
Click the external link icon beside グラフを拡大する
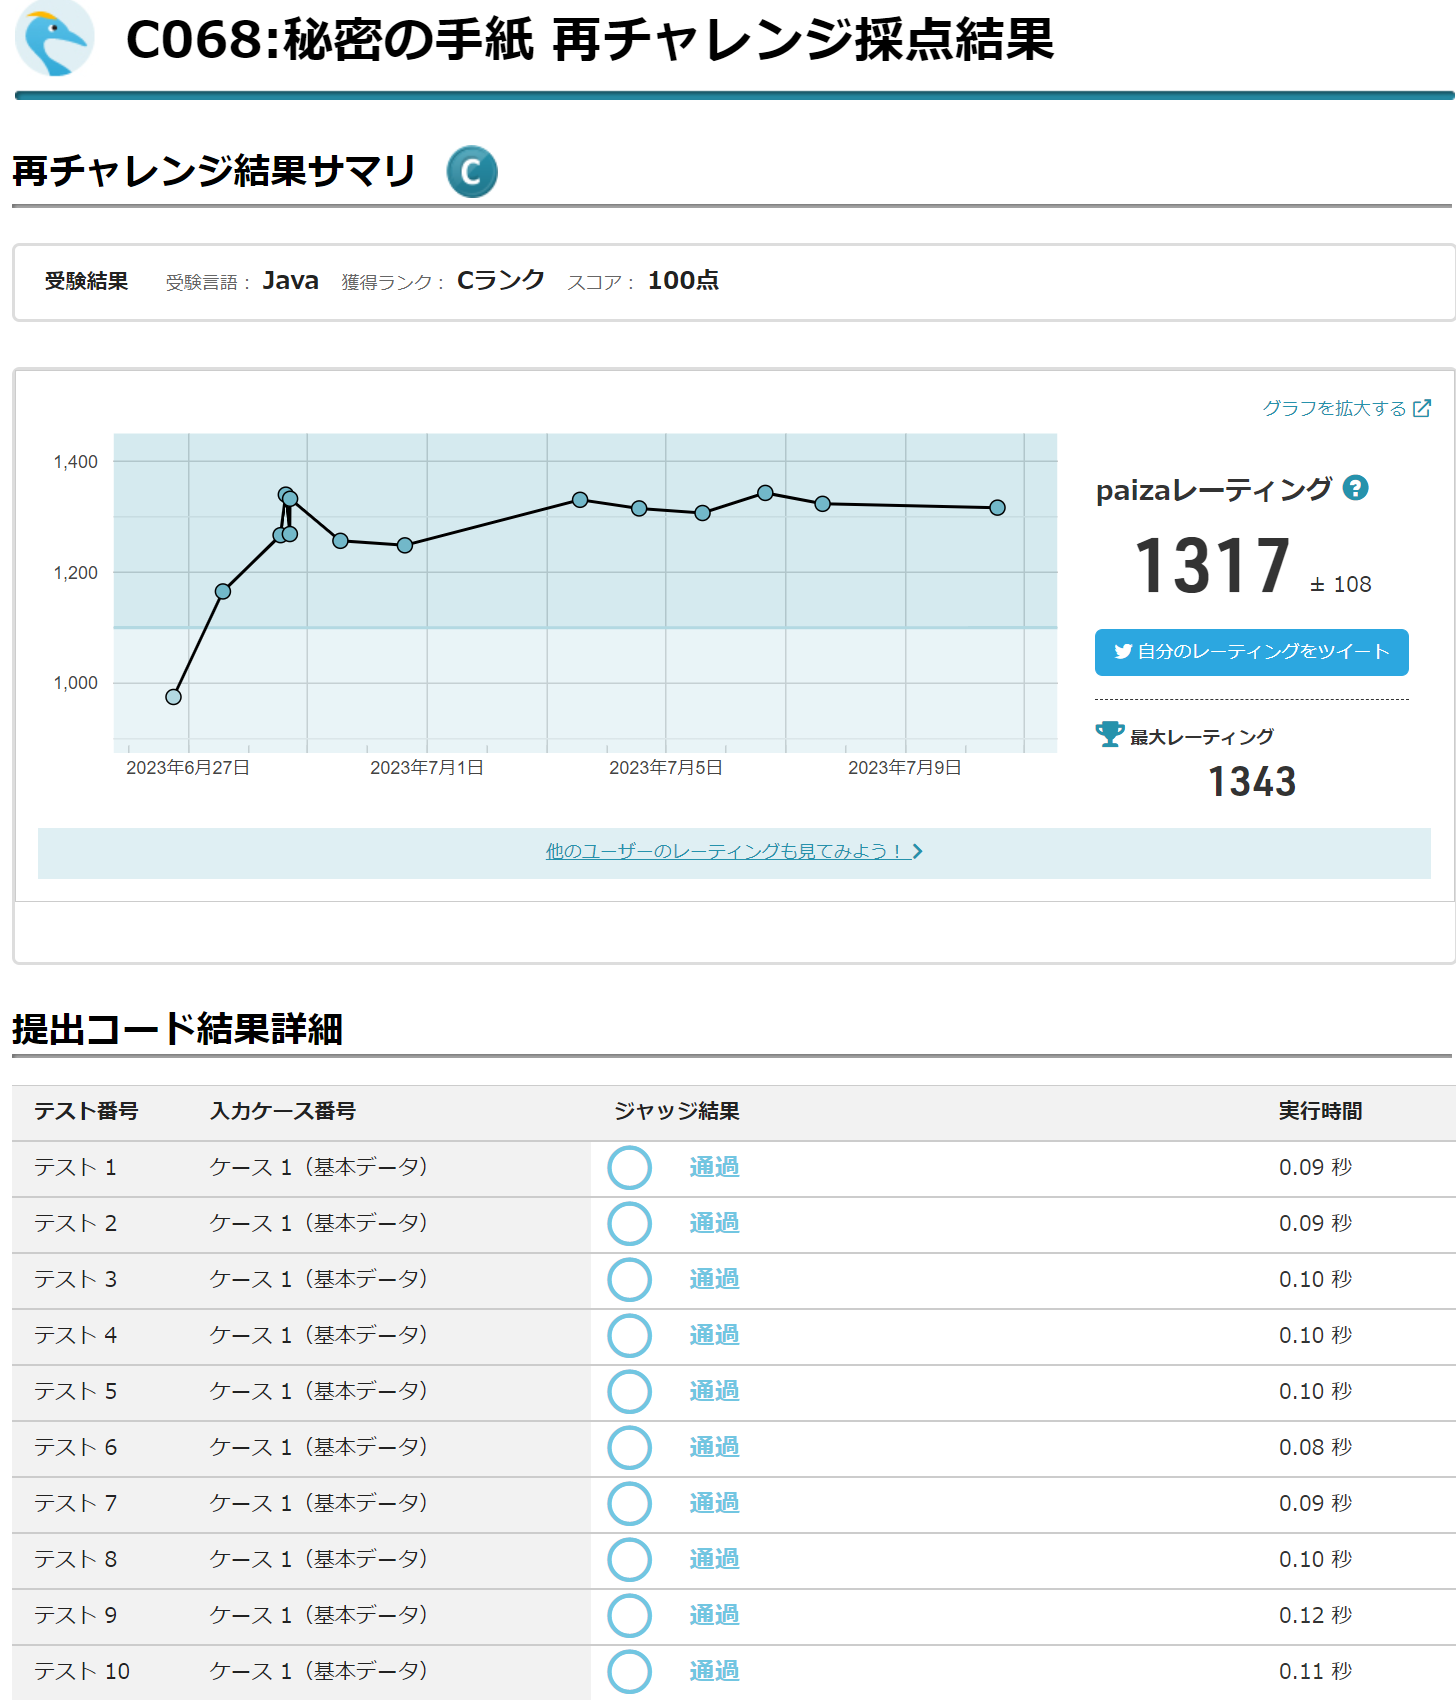coord(1421,408)
